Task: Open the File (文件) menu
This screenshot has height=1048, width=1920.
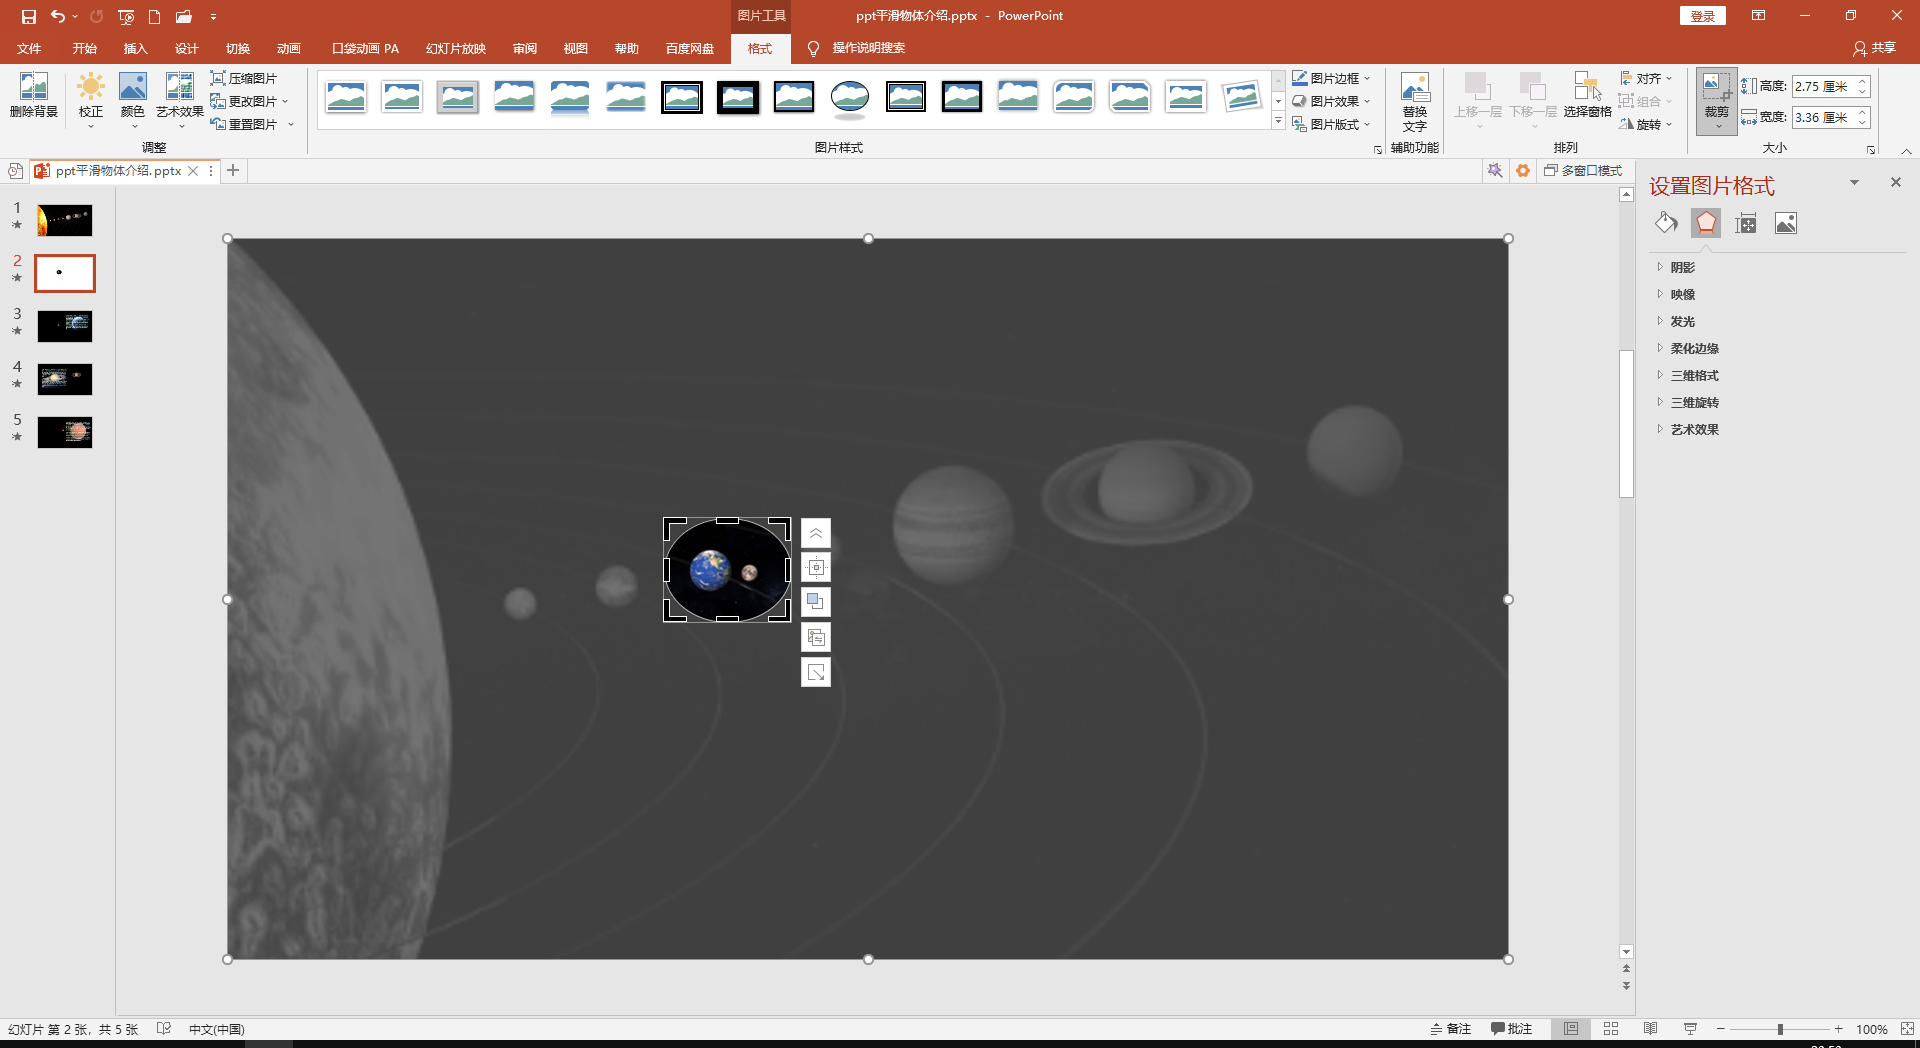Action: click(x=30, y=48)
